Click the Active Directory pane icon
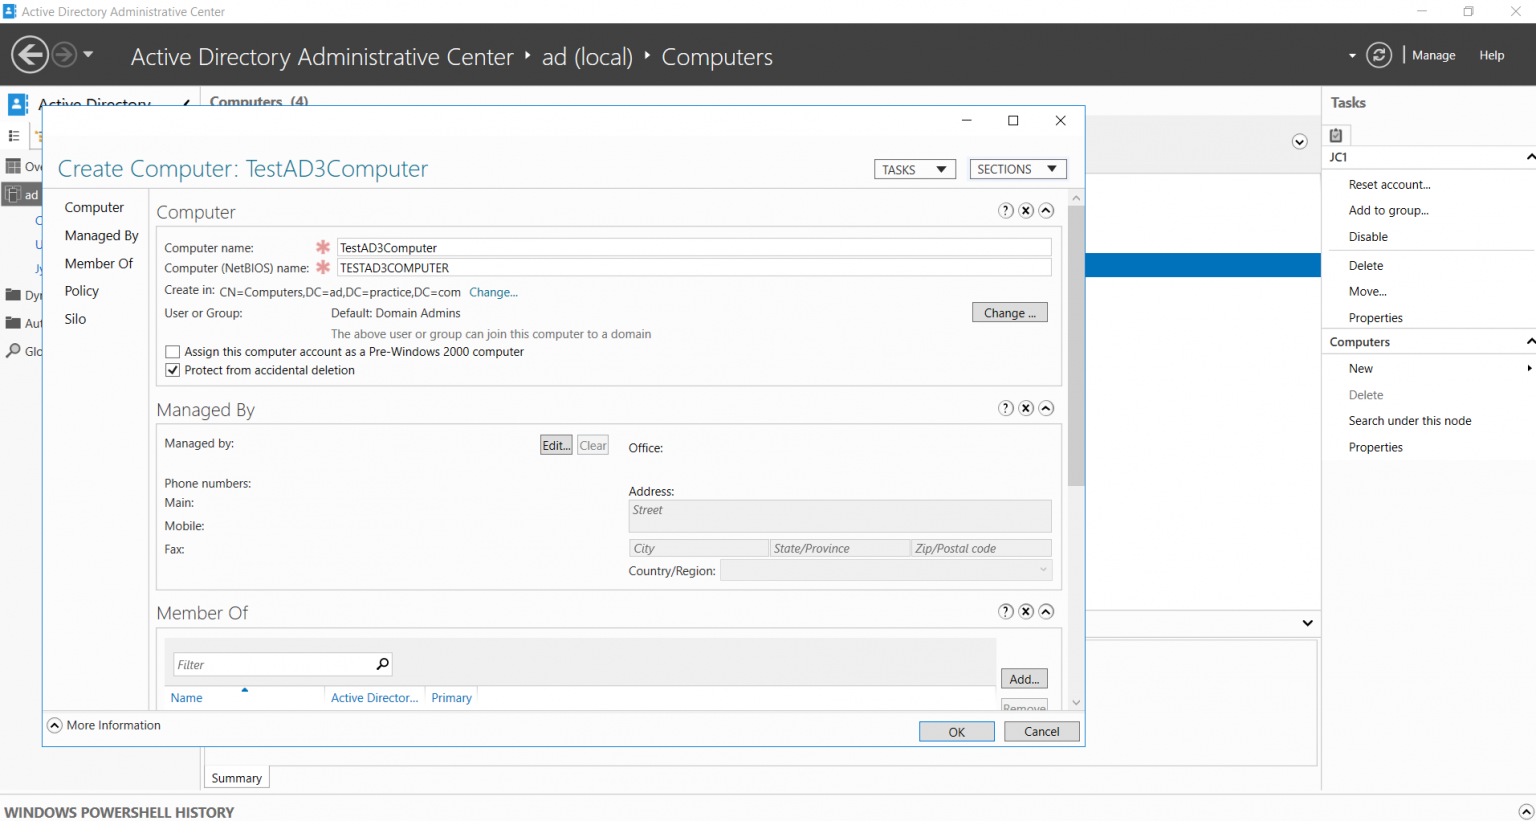 [x=18, y=104]
